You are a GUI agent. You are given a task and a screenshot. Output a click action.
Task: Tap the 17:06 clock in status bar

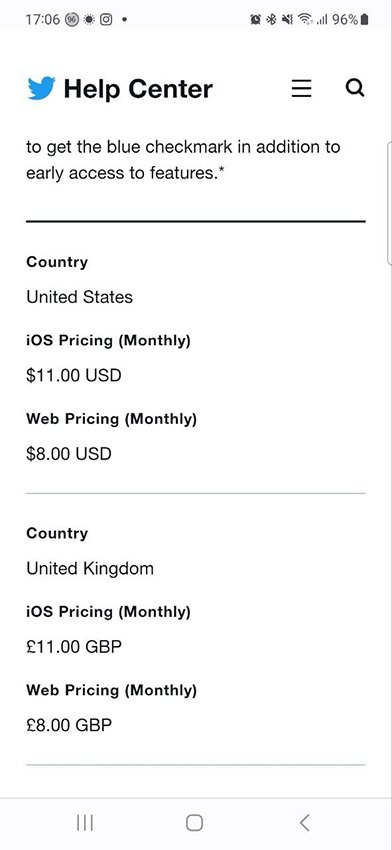pos(41,20)
